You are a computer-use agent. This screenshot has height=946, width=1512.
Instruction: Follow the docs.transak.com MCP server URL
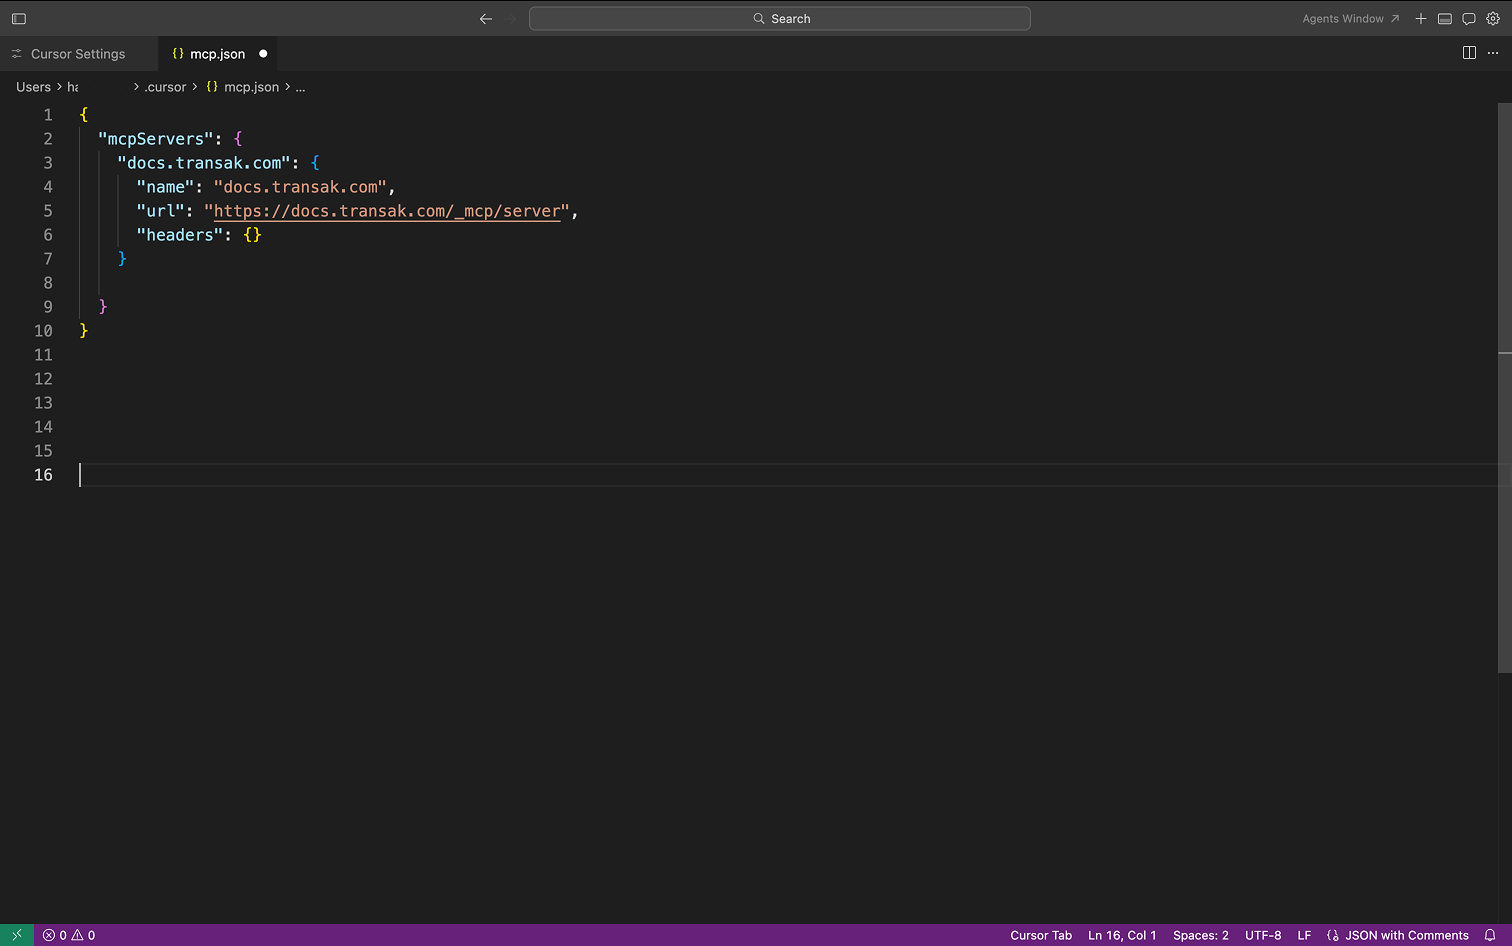(x=386, y=211)
